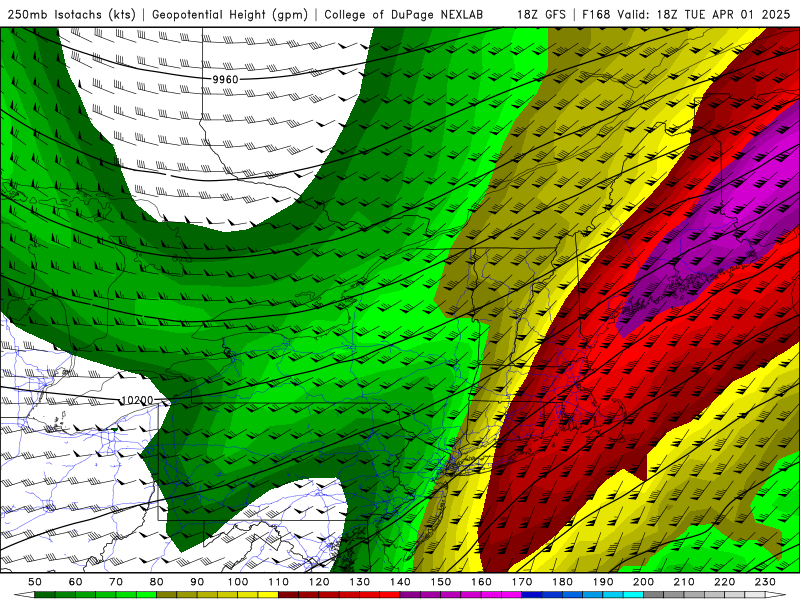Click the '50' value on the color scale
Screen dimensions: 800x600
[x=35, y=582]
